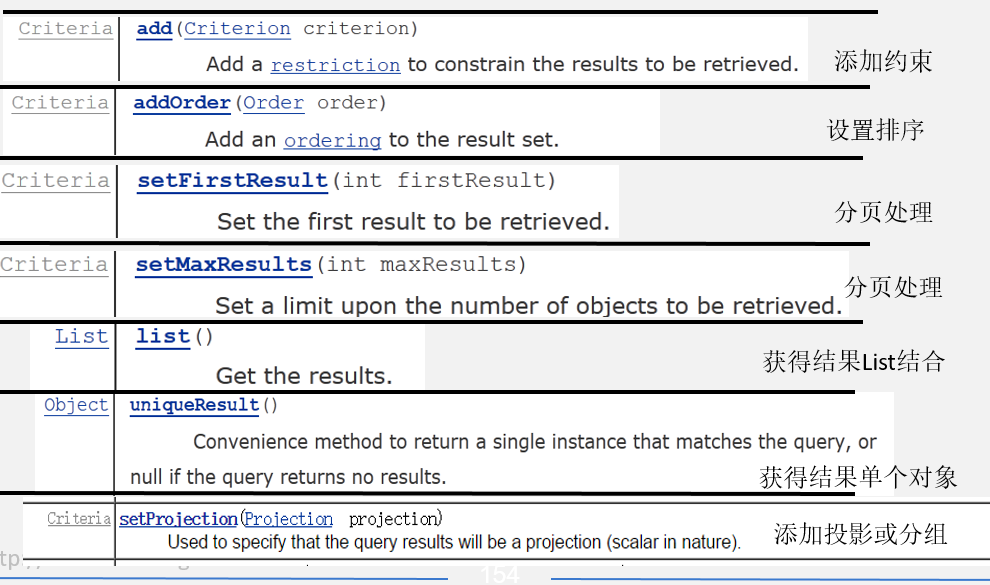Viewport: 990px width, 585px height.
Task: Open the ordering hyperlink in the description
Action: [x=332, y=140]
